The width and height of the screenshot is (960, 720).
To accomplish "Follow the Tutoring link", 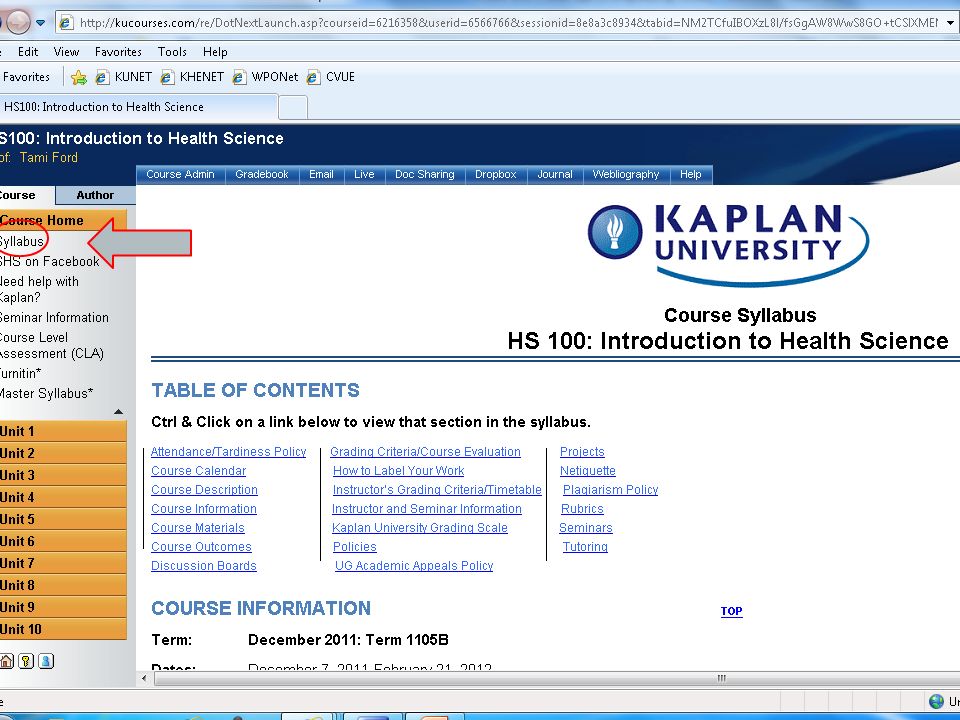I will (x=585, y=547).
